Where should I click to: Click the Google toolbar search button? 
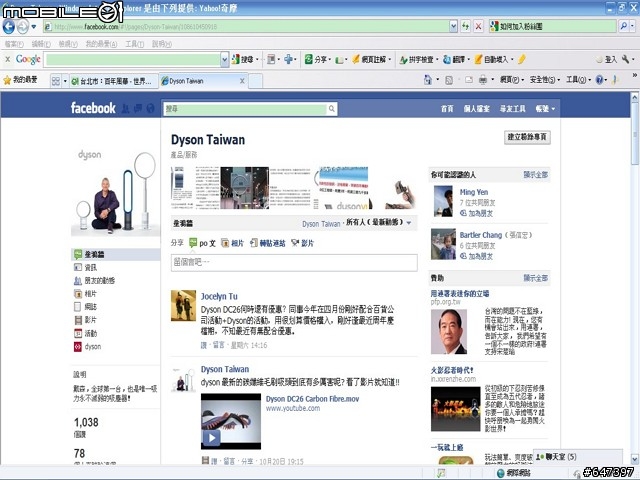tap(245, 60)
